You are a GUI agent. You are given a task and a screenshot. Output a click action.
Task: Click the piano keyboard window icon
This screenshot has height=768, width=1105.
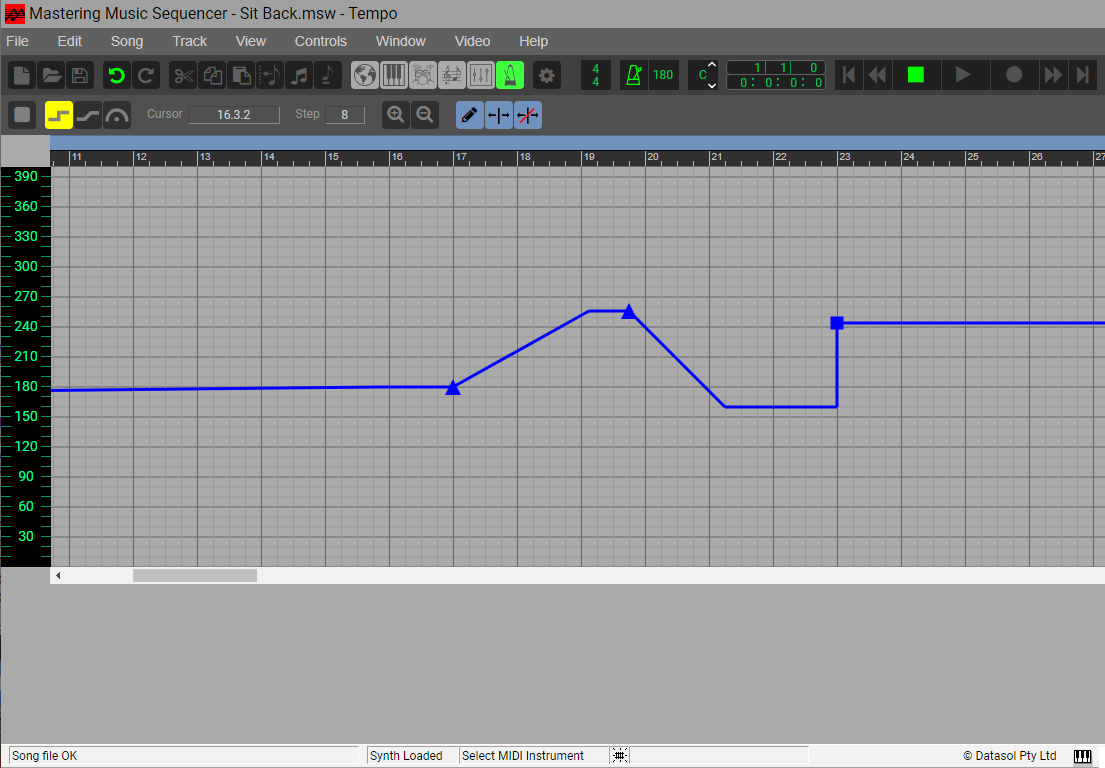[394, 75]
